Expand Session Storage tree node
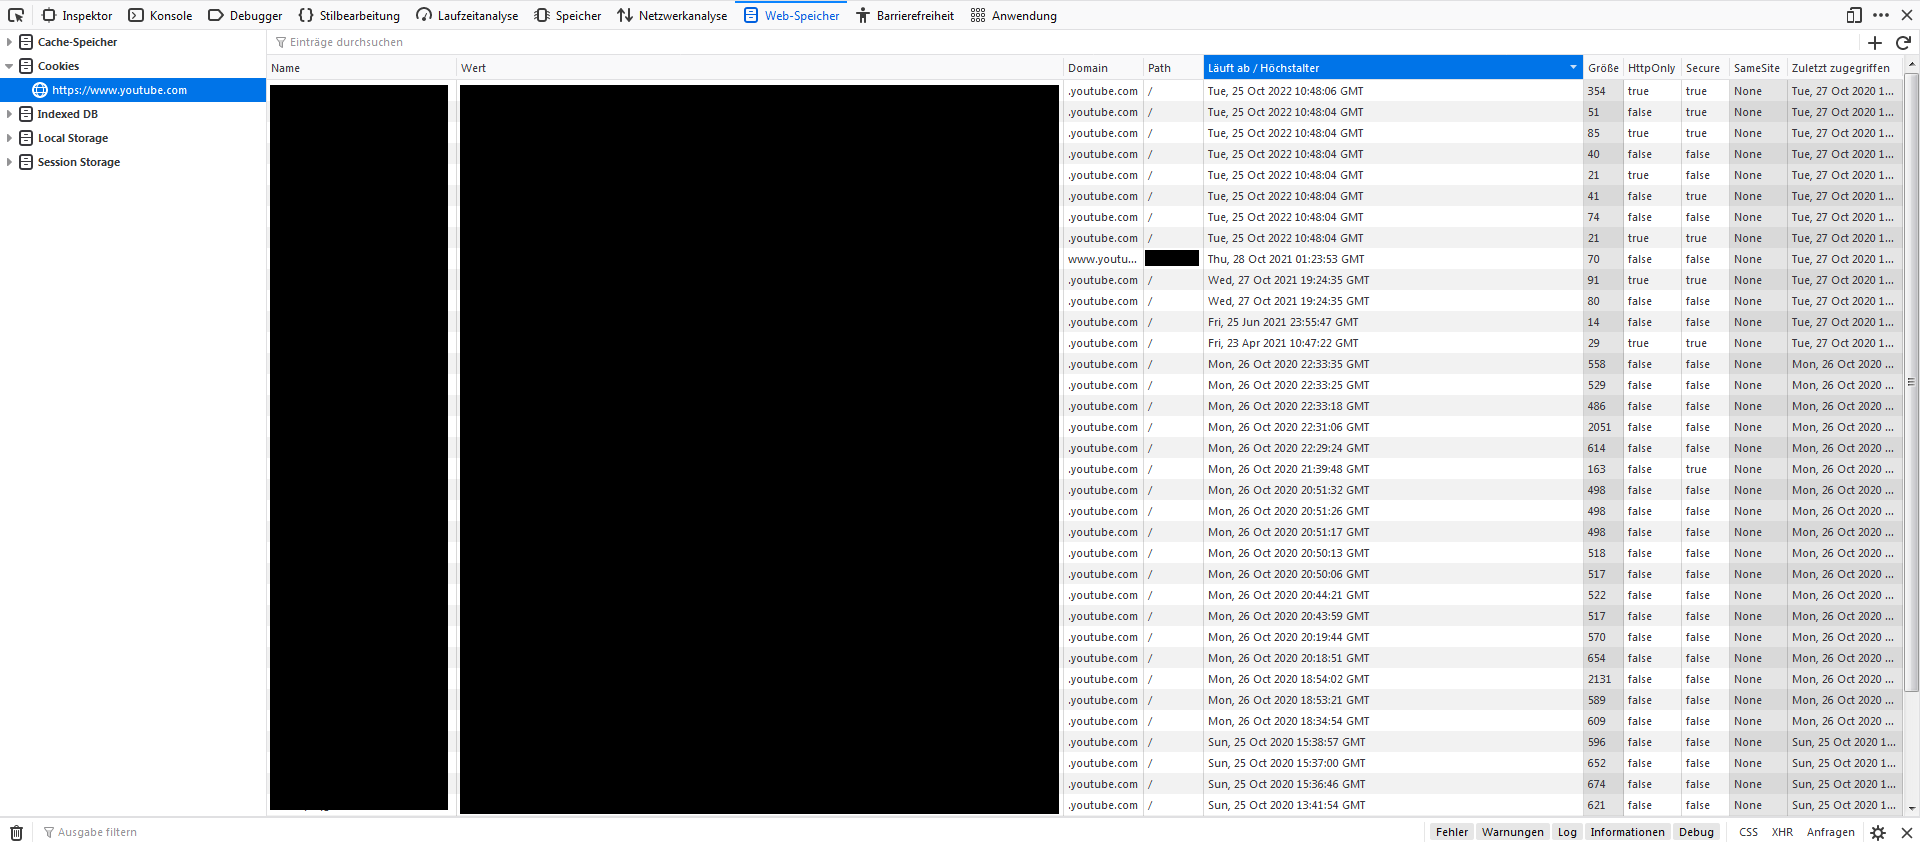Viewport: 1920px width, 846px height. coord(9,162)
